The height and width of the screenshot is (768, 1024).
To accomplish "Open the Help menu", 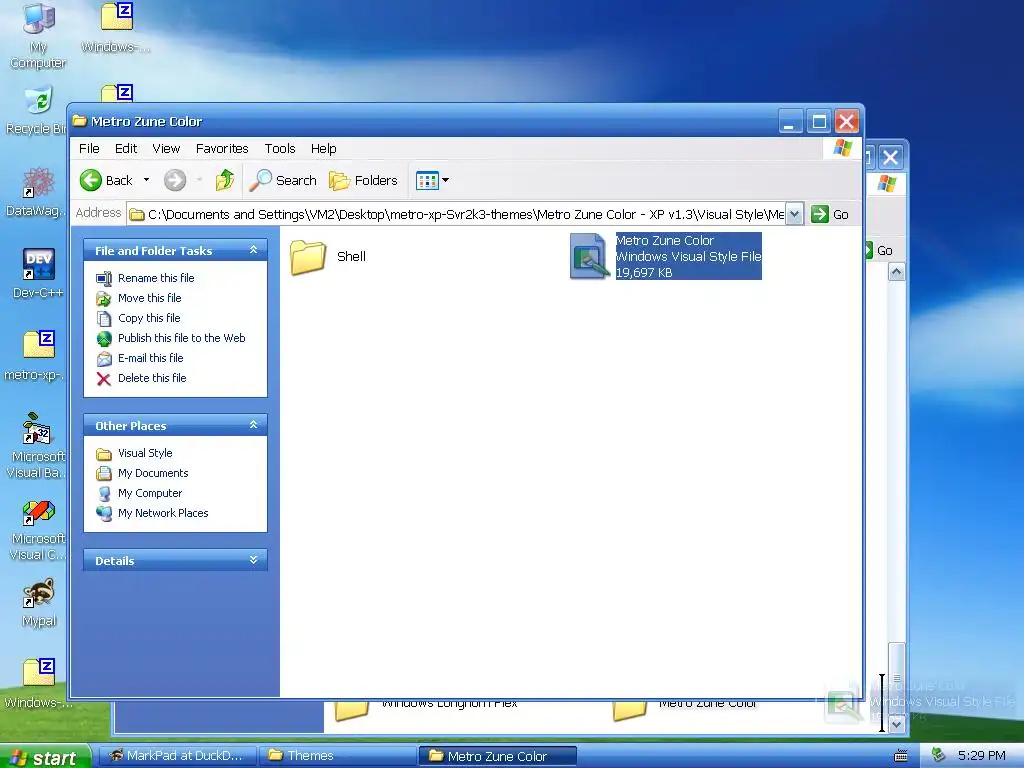I will pos(323,148).
